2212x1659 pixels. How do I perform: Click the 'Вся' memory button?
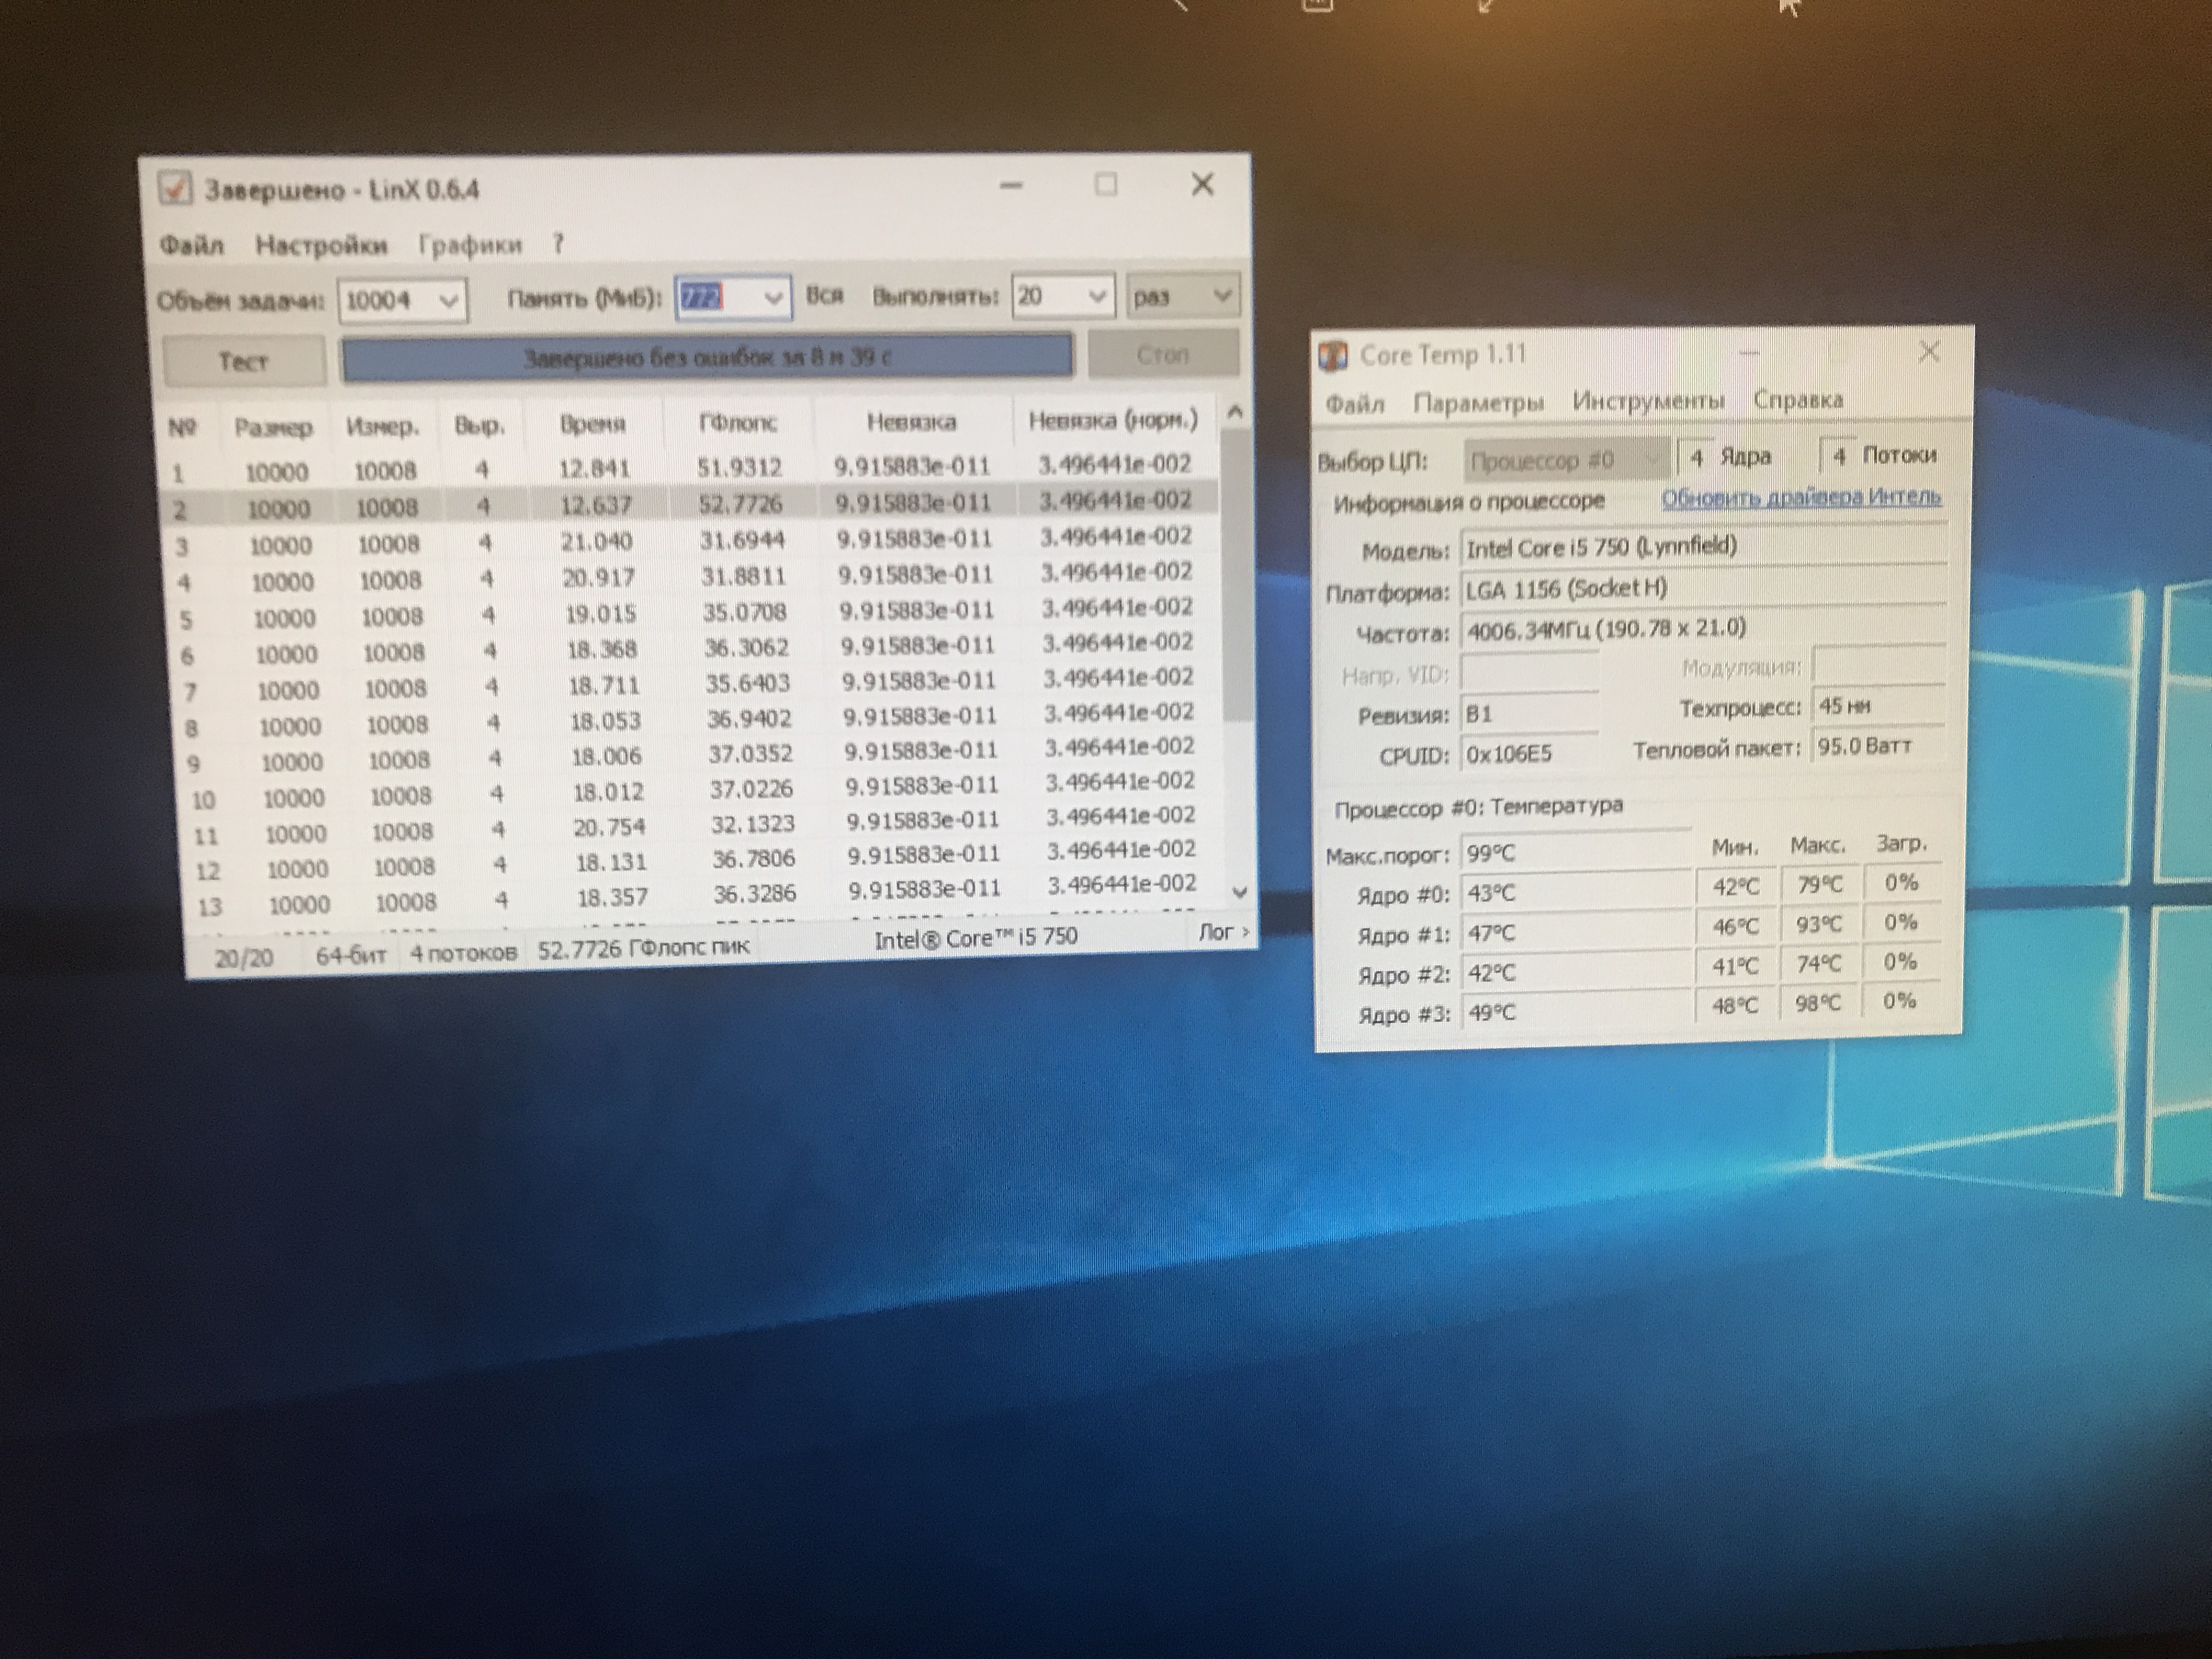click(x=824, y=296)
